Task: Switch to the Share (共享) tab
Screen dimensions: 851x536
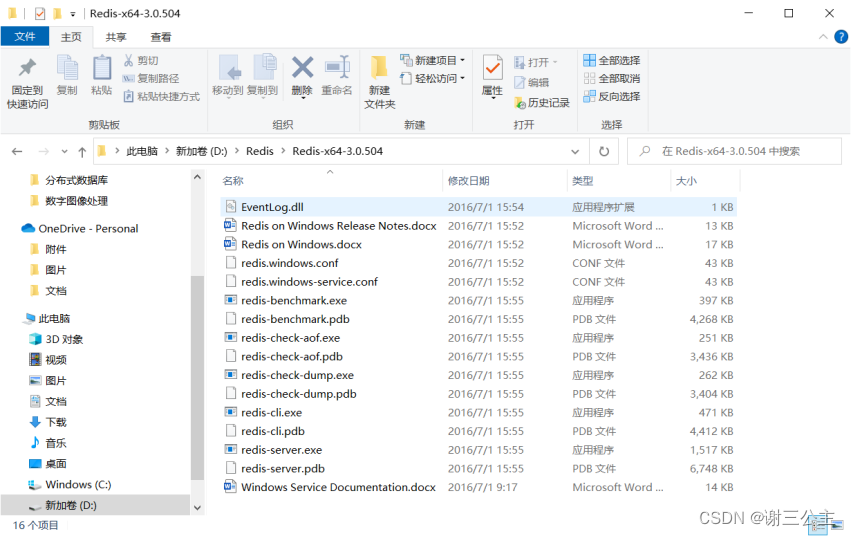Action: point(116,37)
